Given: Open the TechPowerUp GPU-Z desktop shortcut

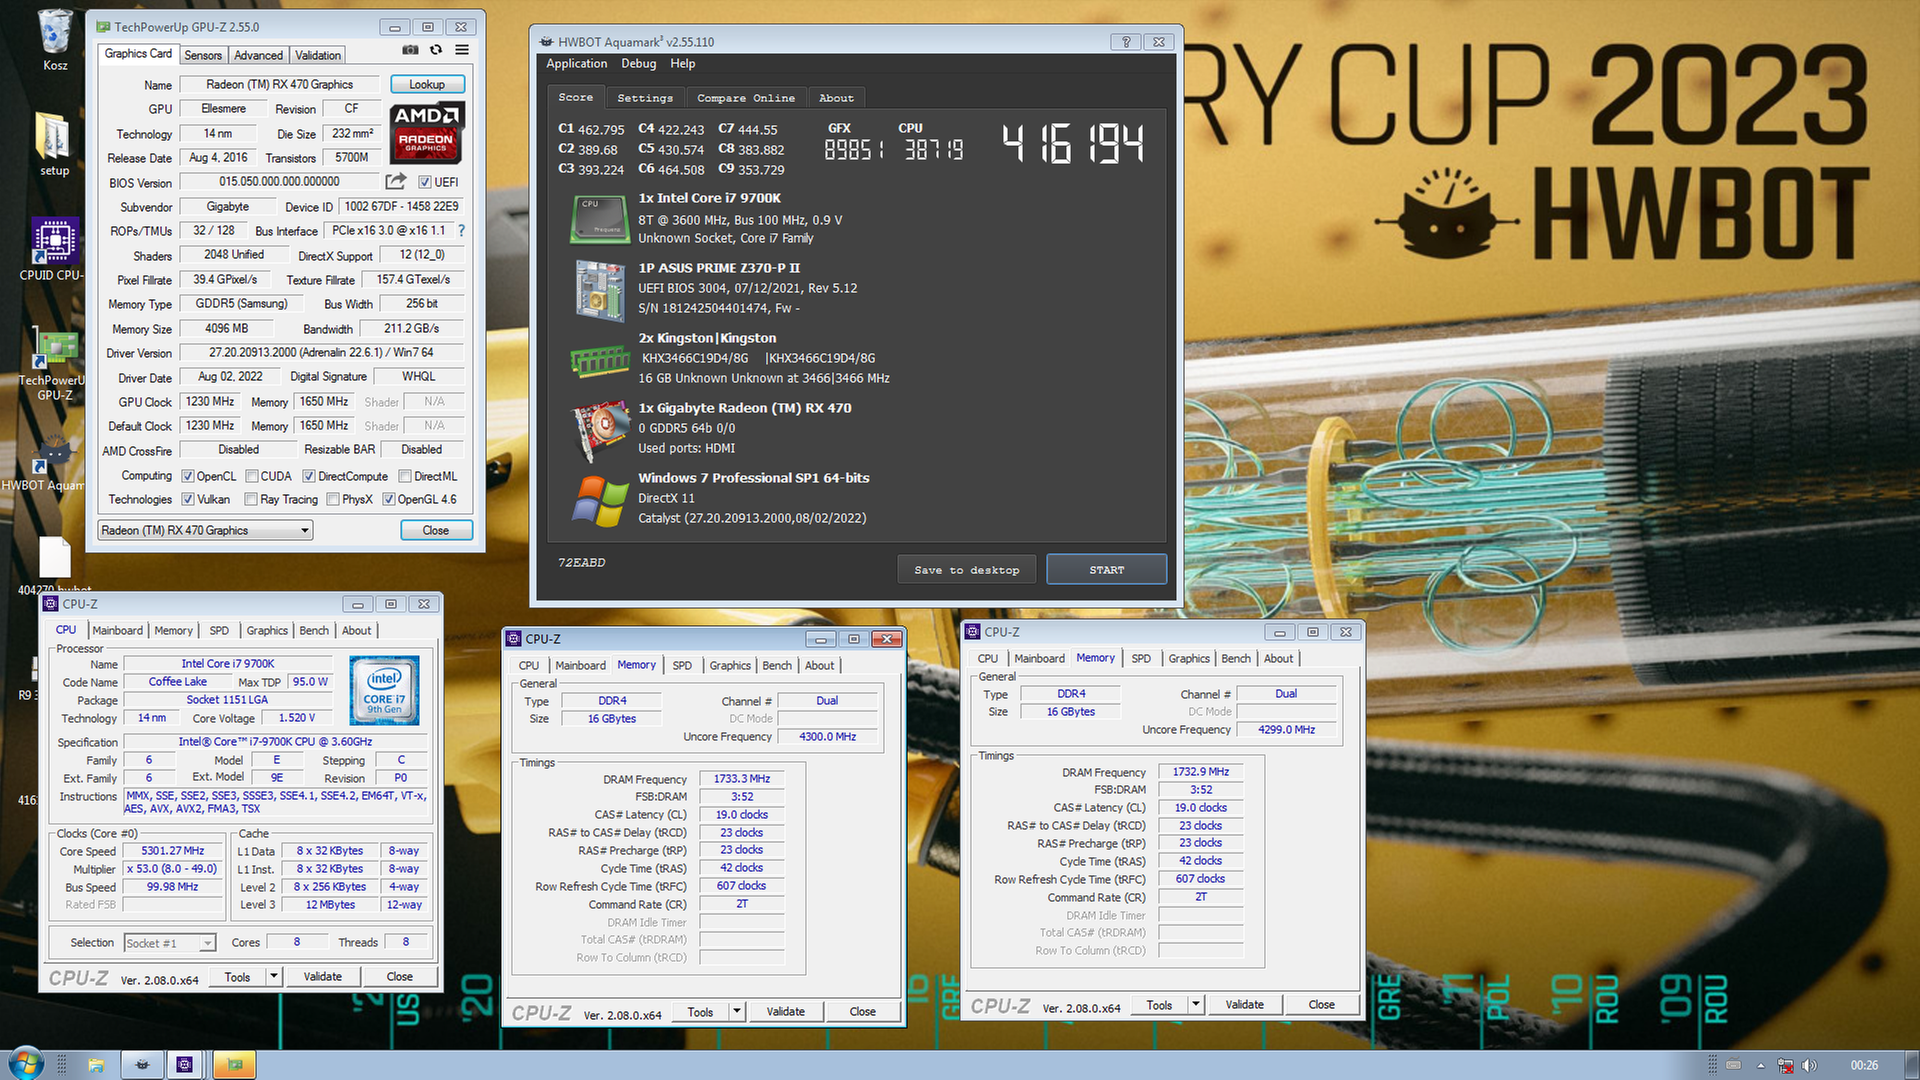Looking at the screenshot, I should [x=52, y=365].
